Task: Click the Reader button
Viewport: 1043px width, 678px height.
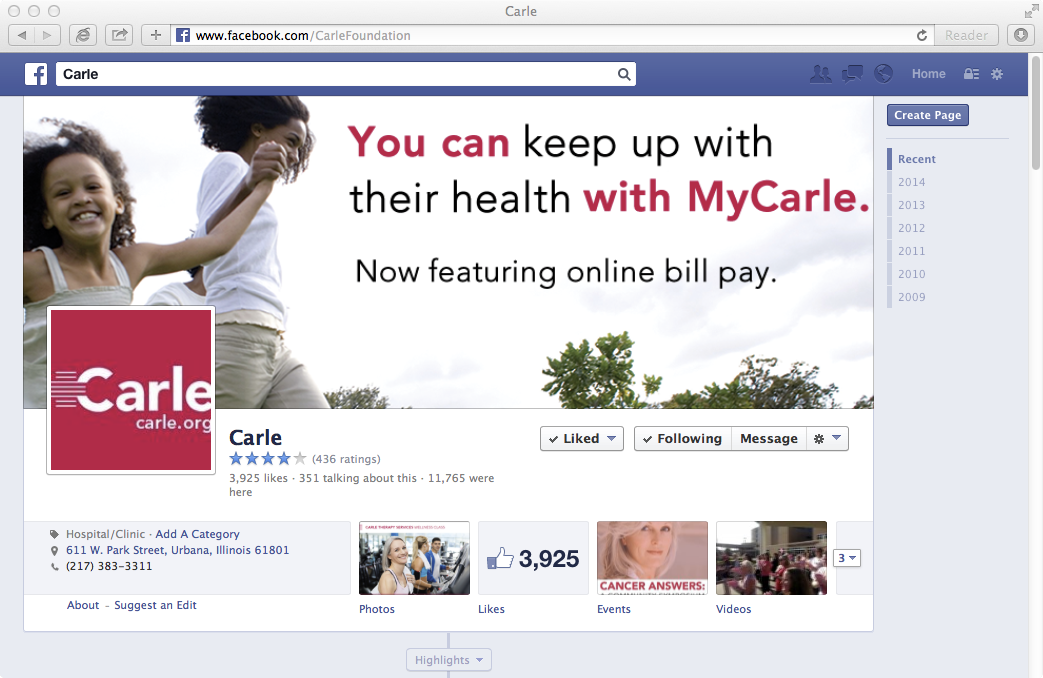Action: point(967,35)
